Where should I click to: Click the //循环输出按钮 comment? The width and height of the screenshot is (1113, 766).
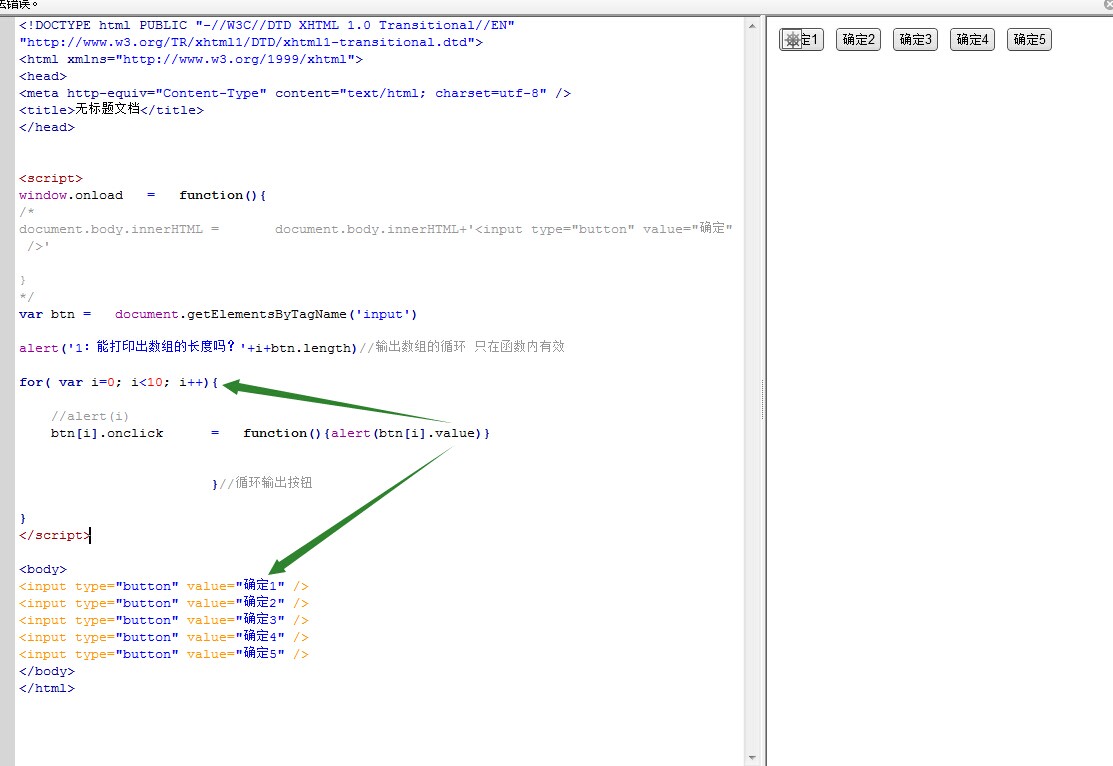click(x=265, y=483)
